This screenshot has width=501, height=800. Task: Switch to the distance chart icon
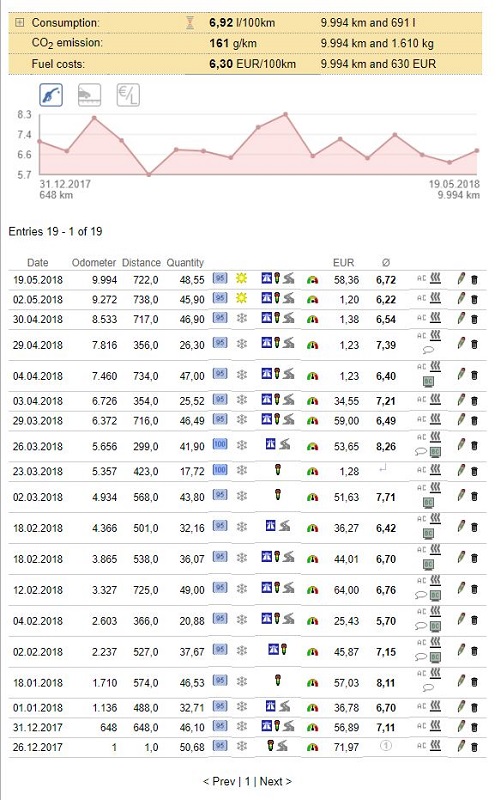[x=89, y=95]
